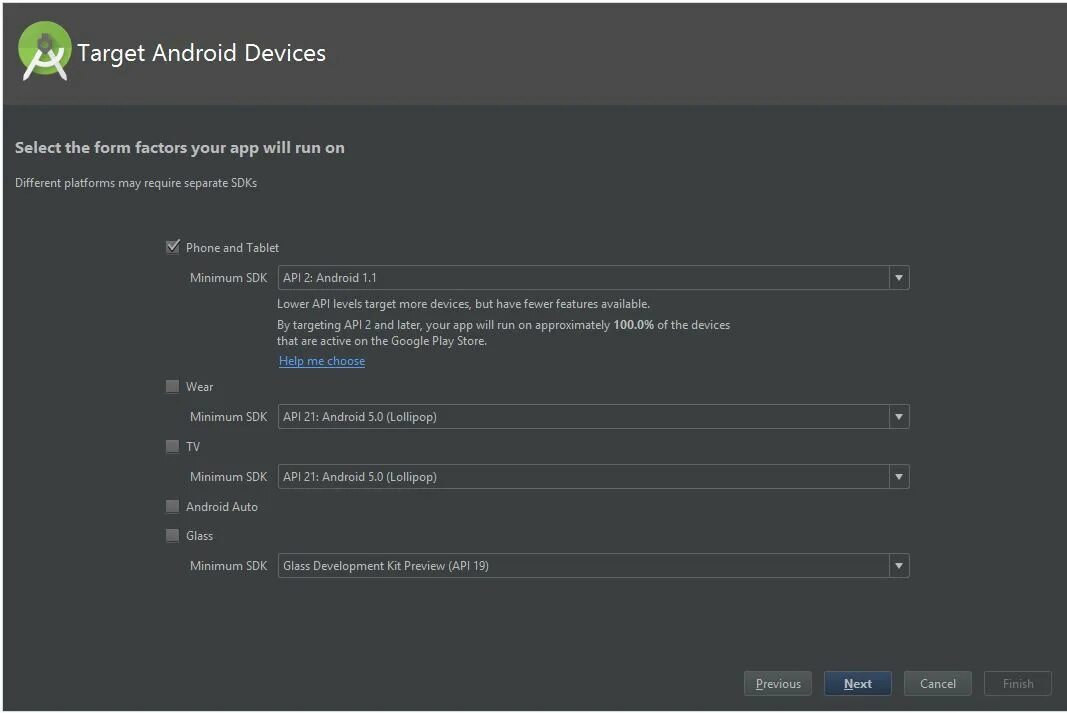The width and height of the screenshot is (1067, 713).
Task: Expand the Wear Minimum SDK dropdown arrow
Action: pos(899,416)
